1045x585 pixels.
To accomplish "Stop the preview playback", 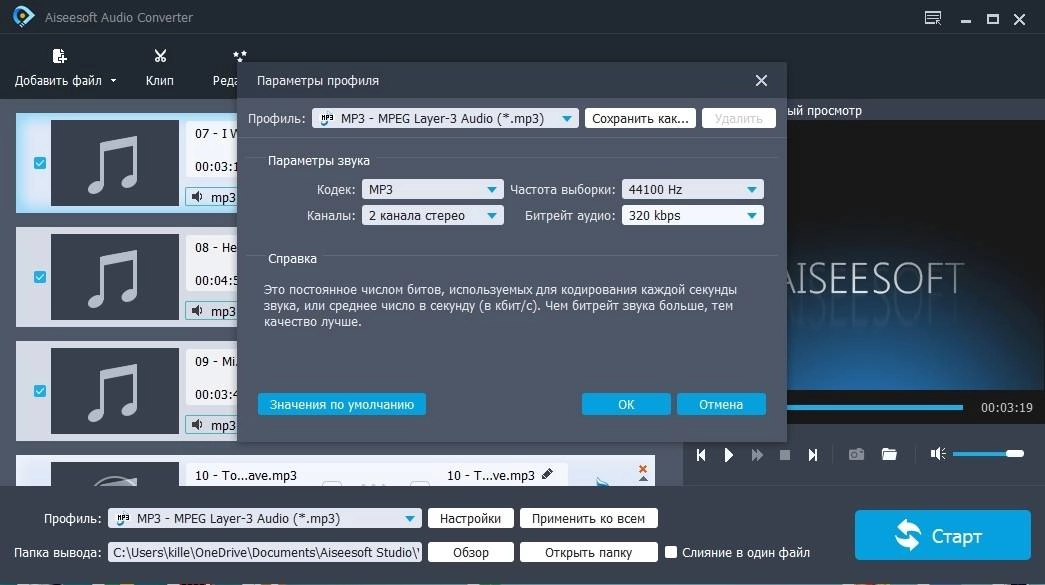I will 785,455.
